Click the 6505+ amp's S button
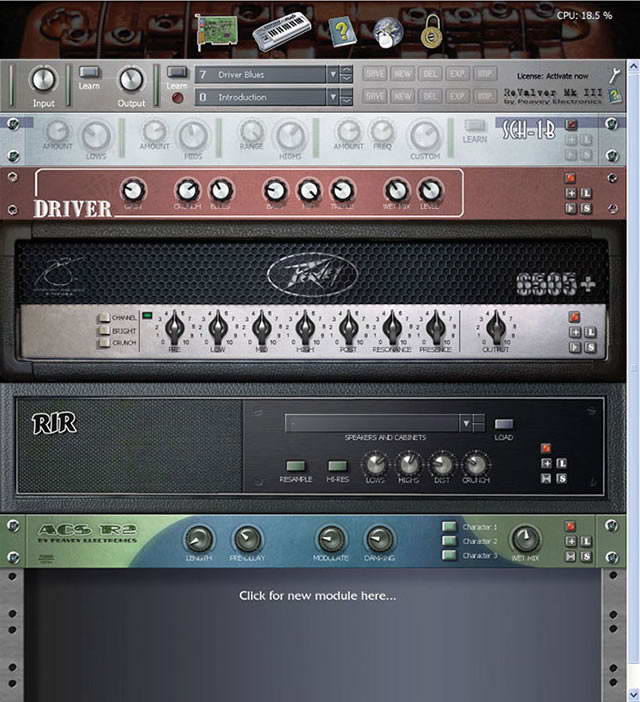Image resolution: width=640 pixels, height=702 pixels. point(590,347)
